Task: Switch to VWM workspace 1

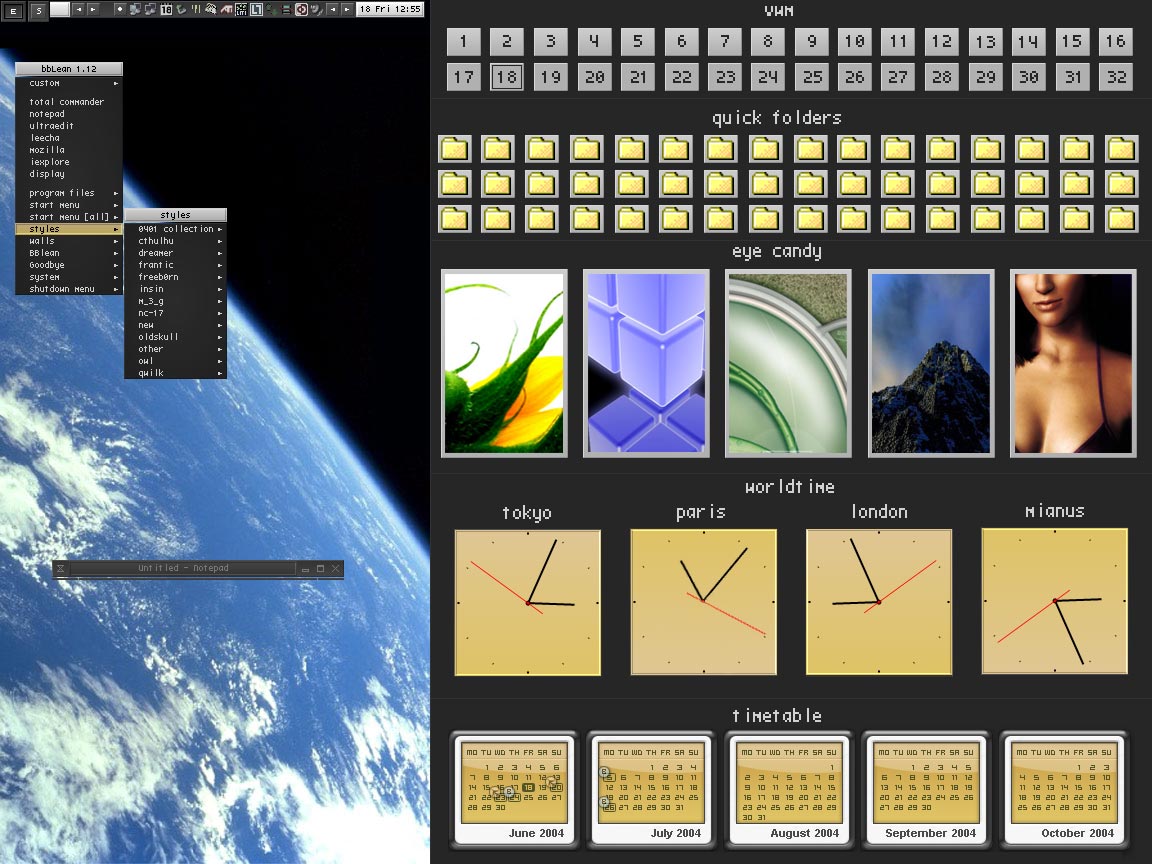Action: [x=464, y=42]
